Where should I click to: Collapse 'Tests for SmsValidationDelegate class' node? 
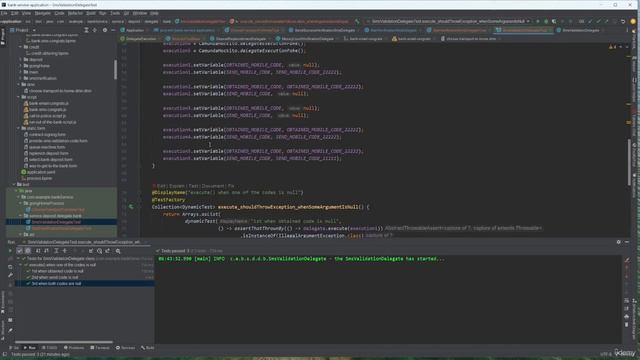pos(18,259)
